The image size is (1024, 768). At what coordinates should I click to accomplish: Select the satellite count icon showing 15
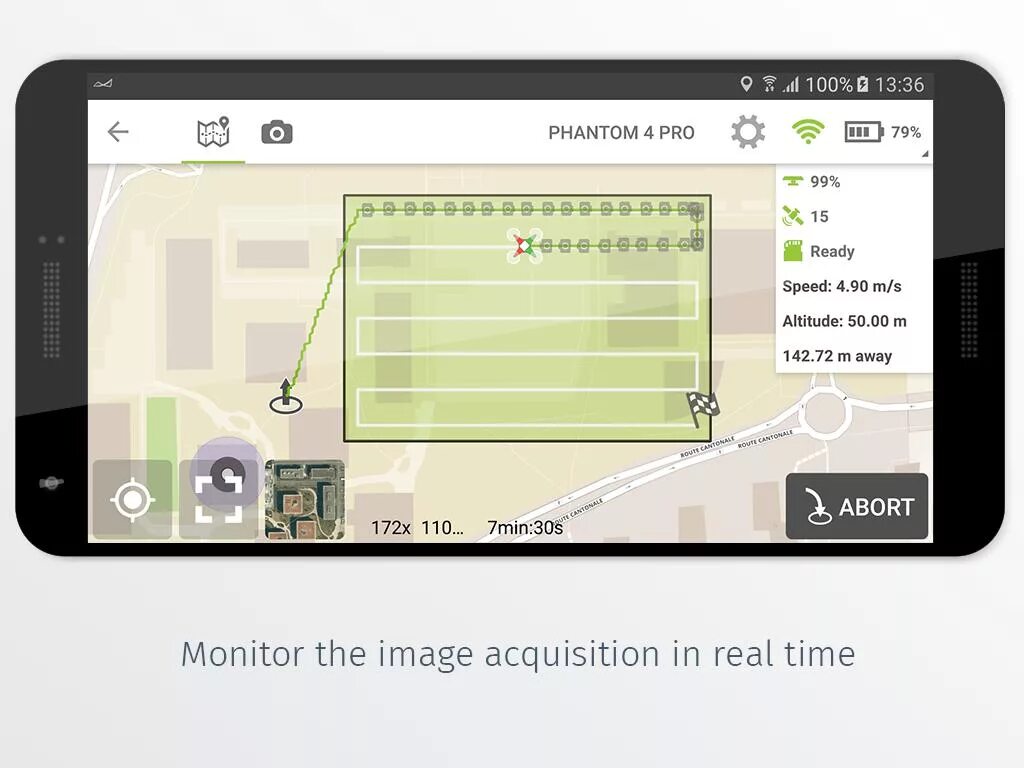click(793, 216)
